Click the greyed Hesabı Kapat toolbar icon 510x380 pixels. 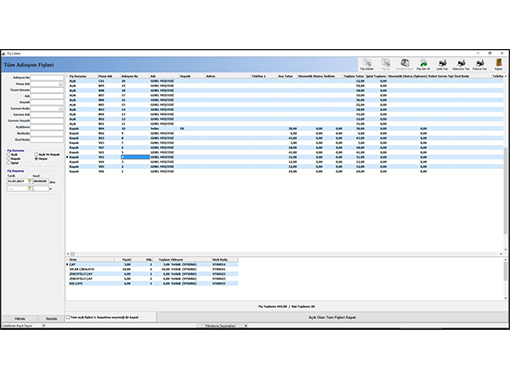(405, 64)
